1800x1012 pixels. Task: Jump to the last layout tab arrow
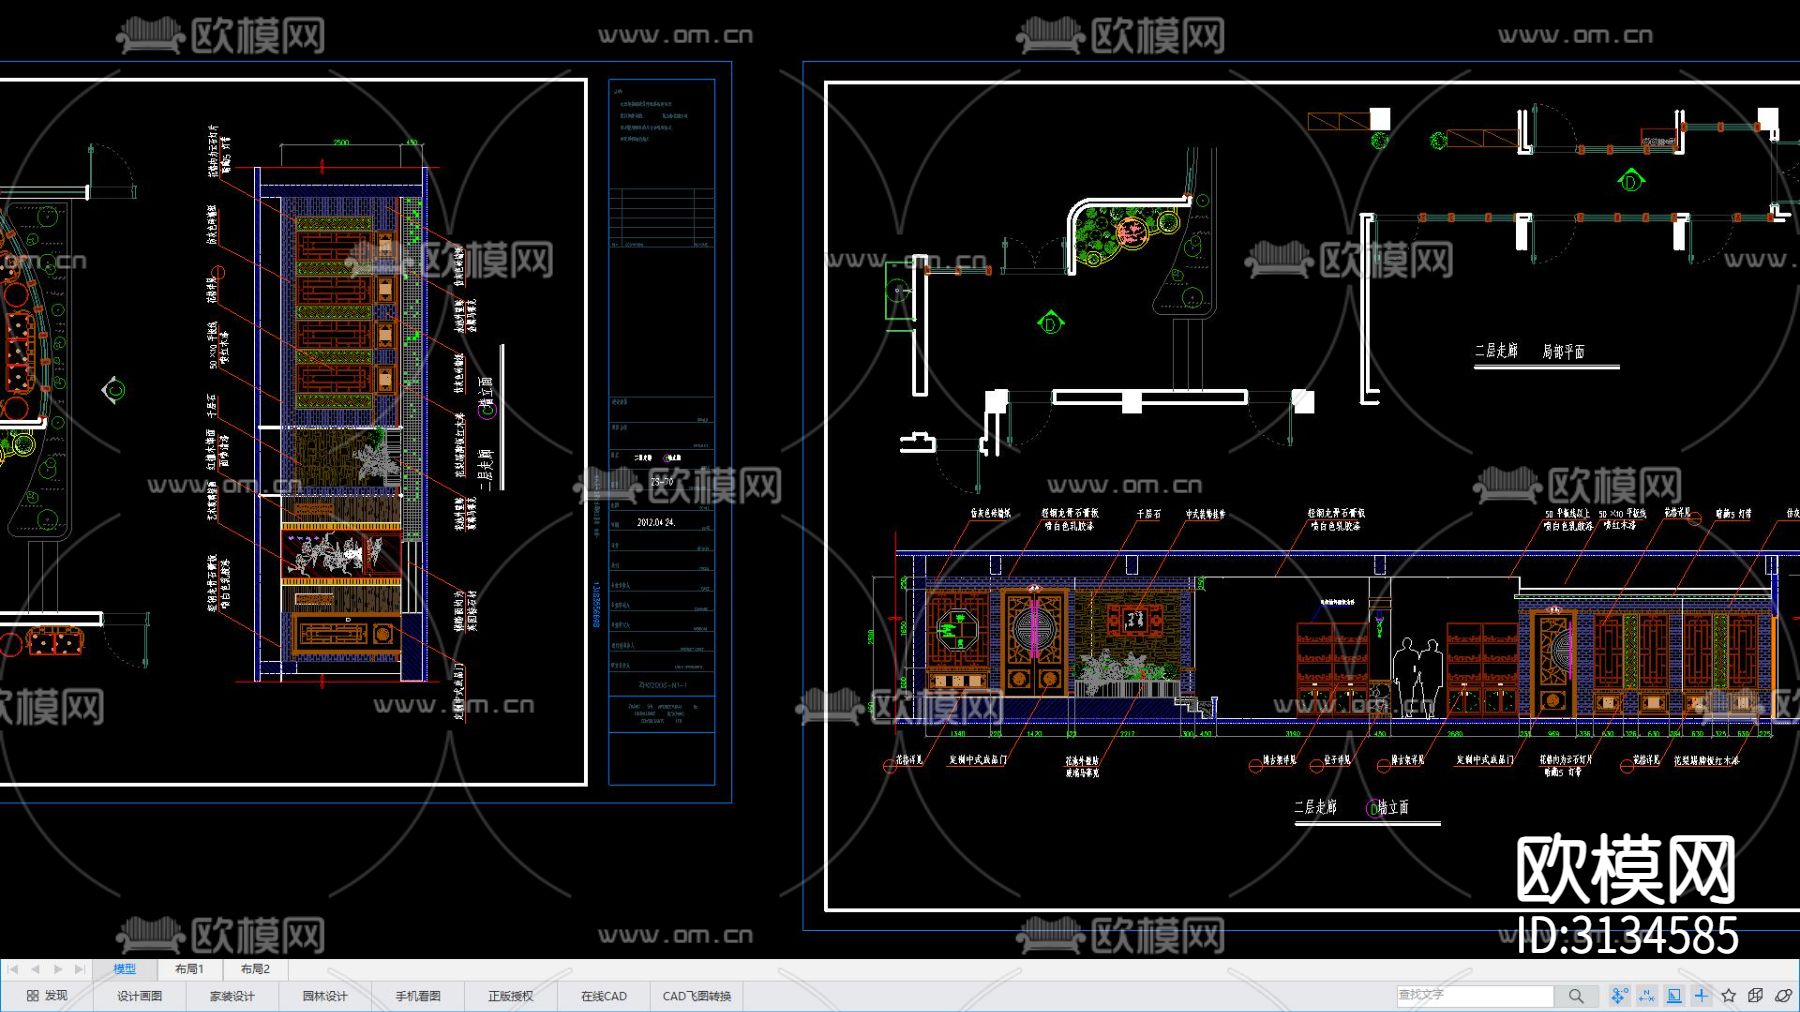[x=79, y=969]
